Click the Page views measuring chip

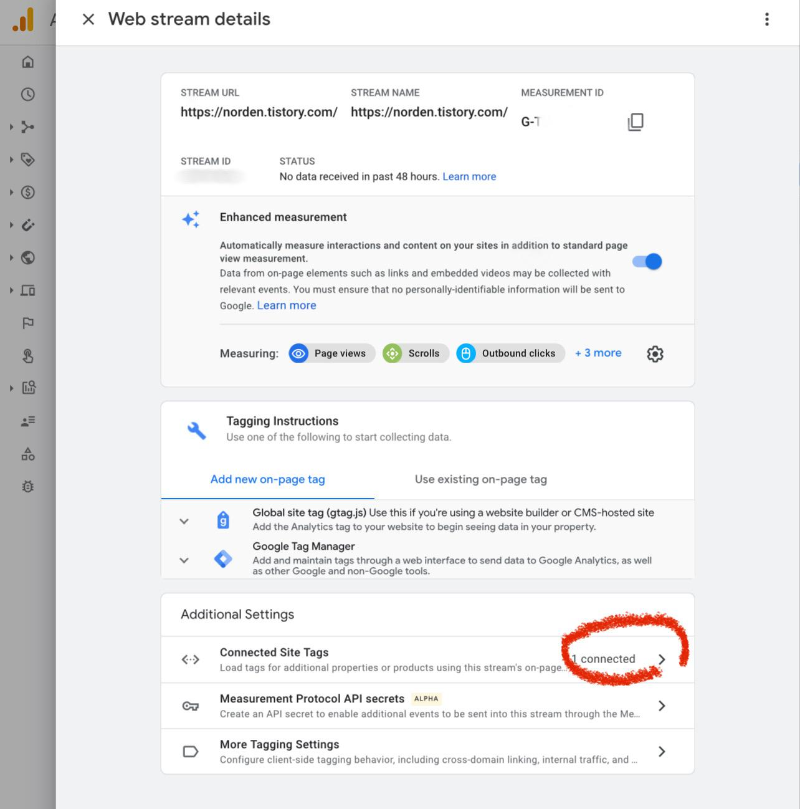[x=331, y=353]
